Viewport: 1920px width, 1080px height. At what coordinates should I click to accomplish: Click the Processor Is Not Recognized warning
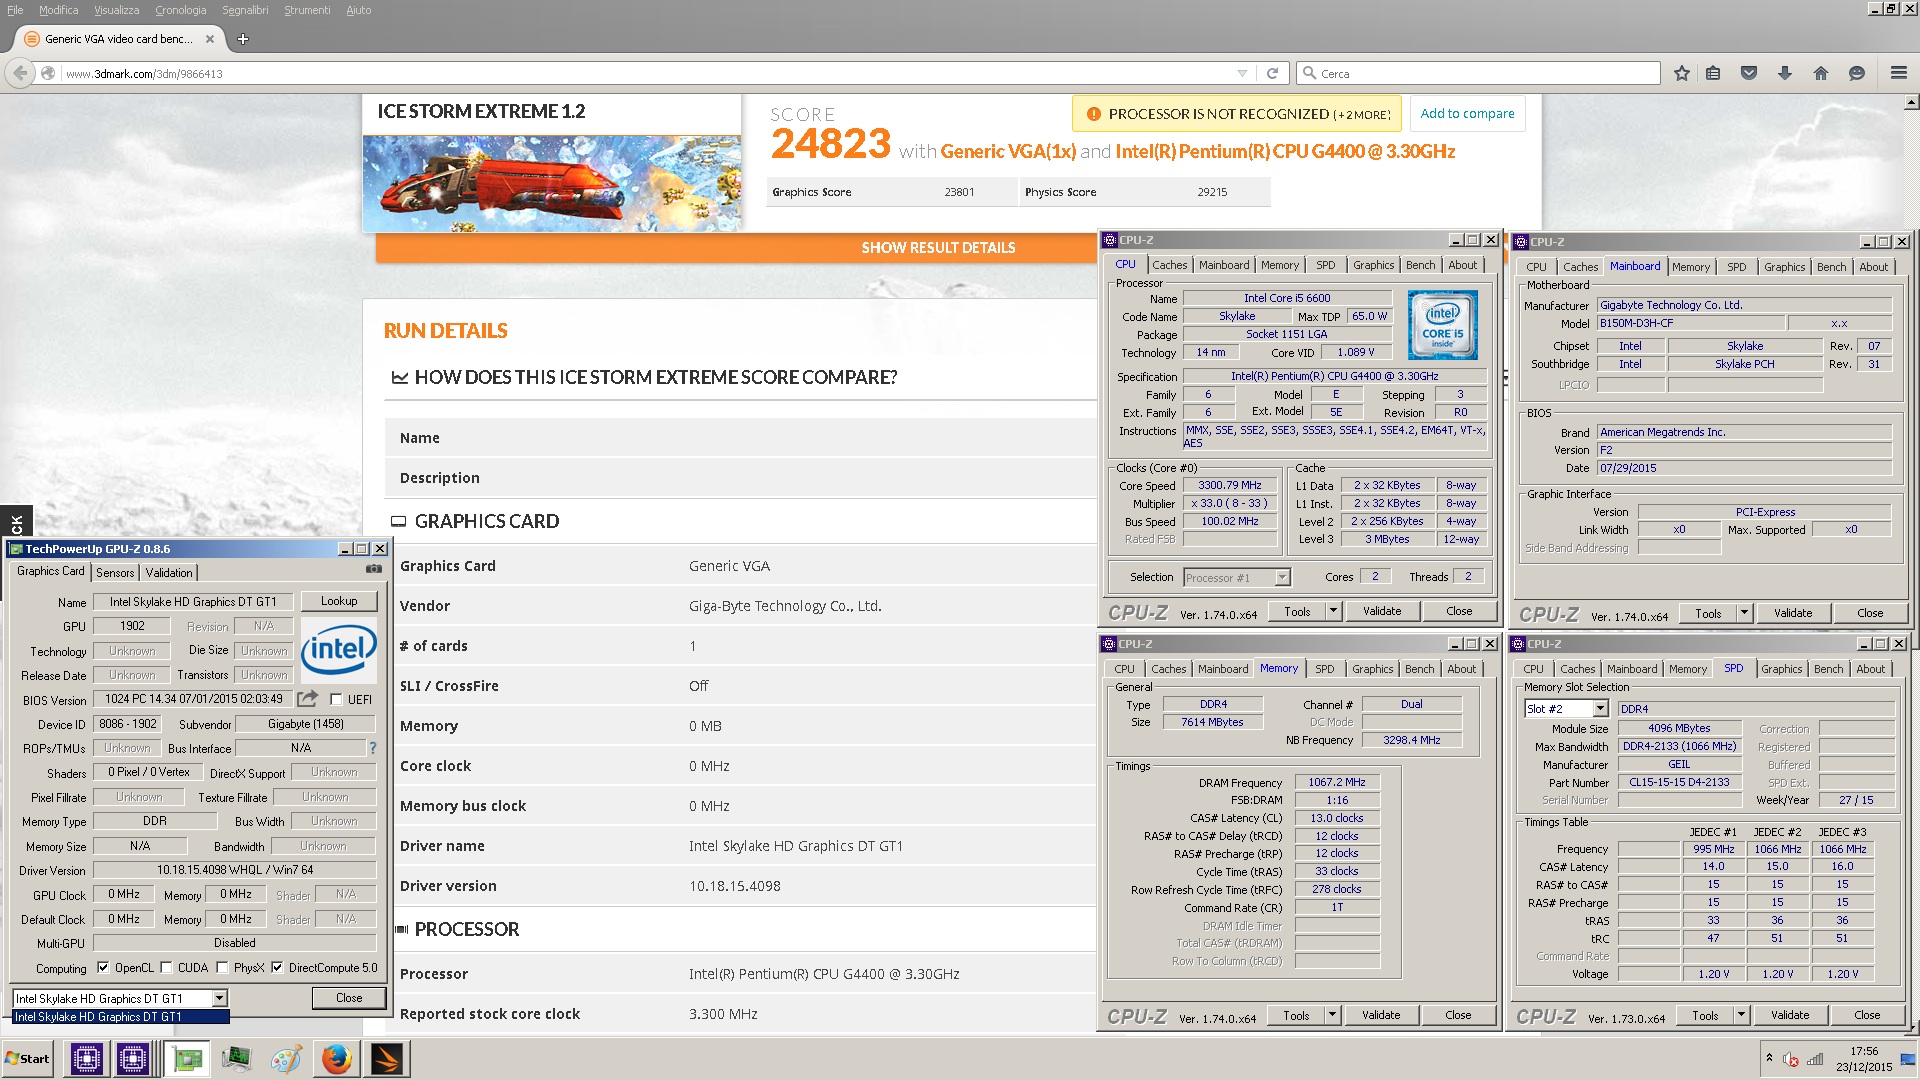1237,114
